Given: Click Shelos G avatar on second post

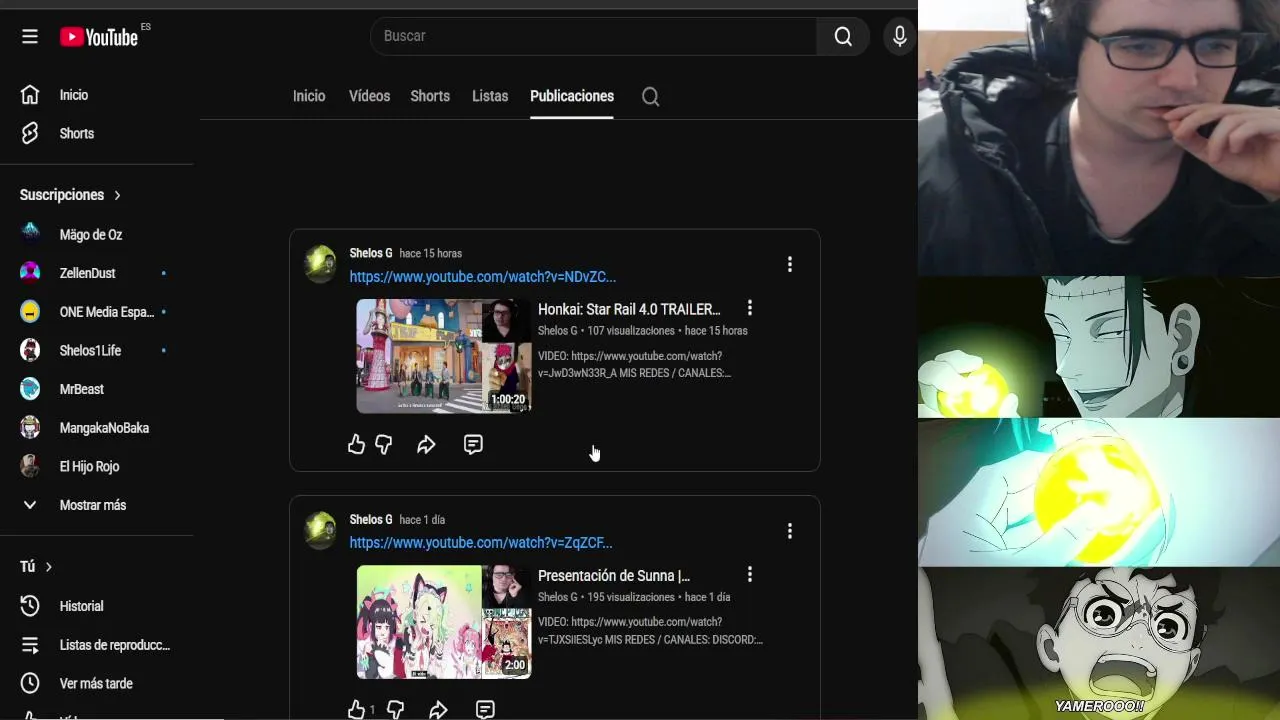Looking at the screenshot, I should (321, 531).
